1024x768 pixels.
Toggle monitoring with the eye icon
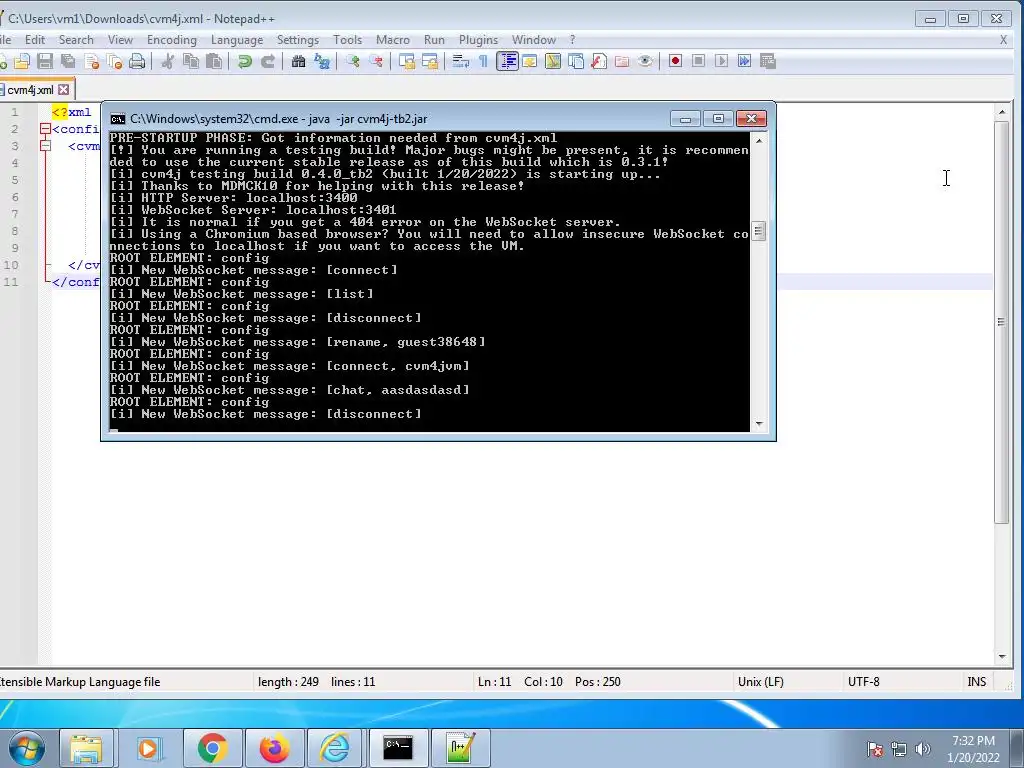coord(645,61)
